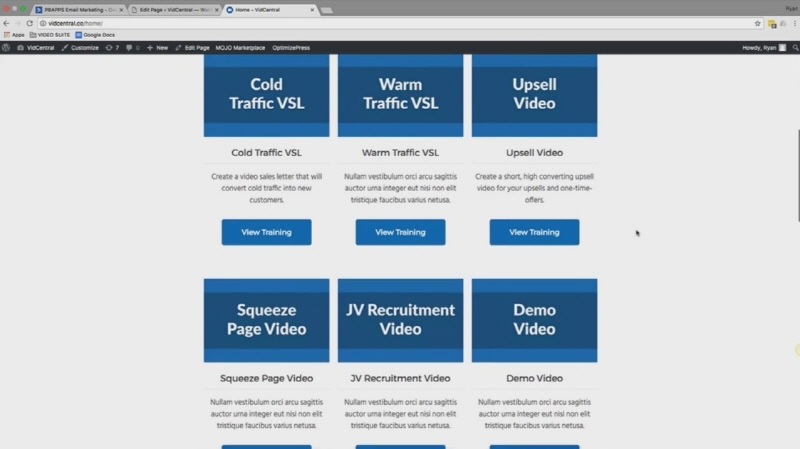Open the Warm Traffic VSL thumbnail image

tap(401, 95)
